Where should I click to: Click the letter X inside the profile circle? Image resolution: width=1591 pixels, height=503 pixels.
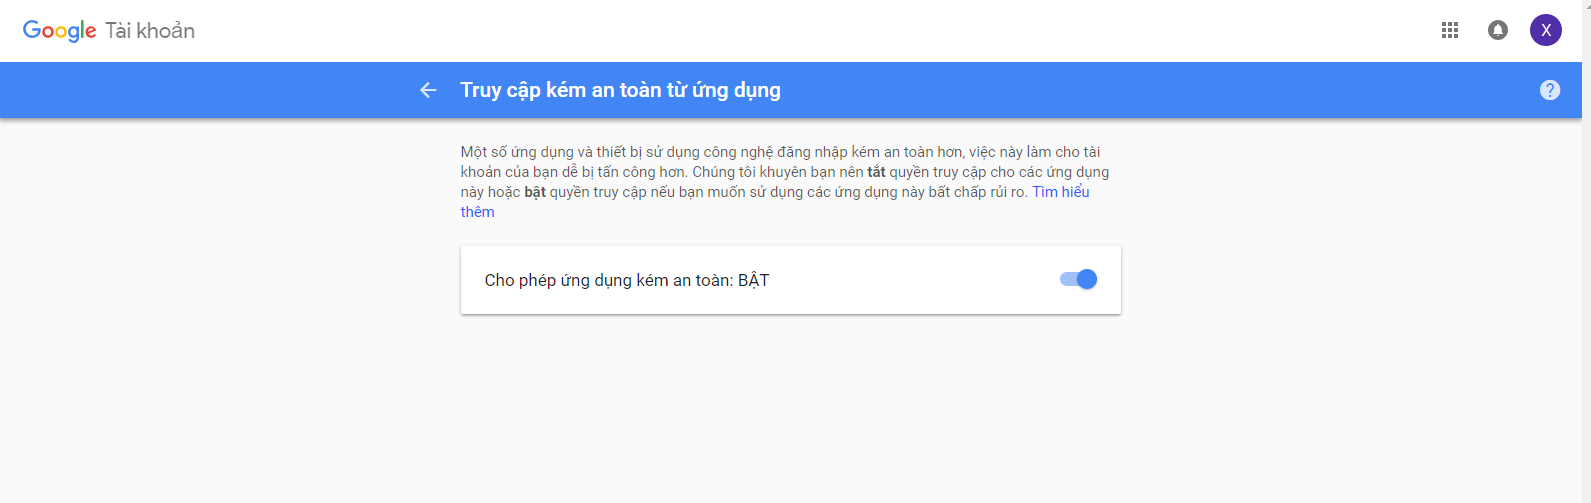point(1545,30)
